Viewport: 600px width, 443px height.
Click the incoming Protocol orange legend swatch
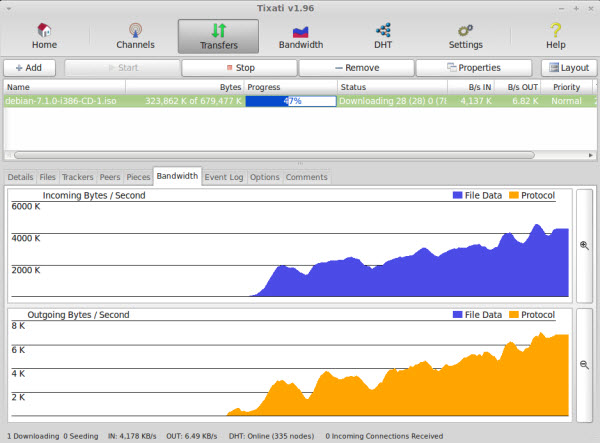(514, 195)
